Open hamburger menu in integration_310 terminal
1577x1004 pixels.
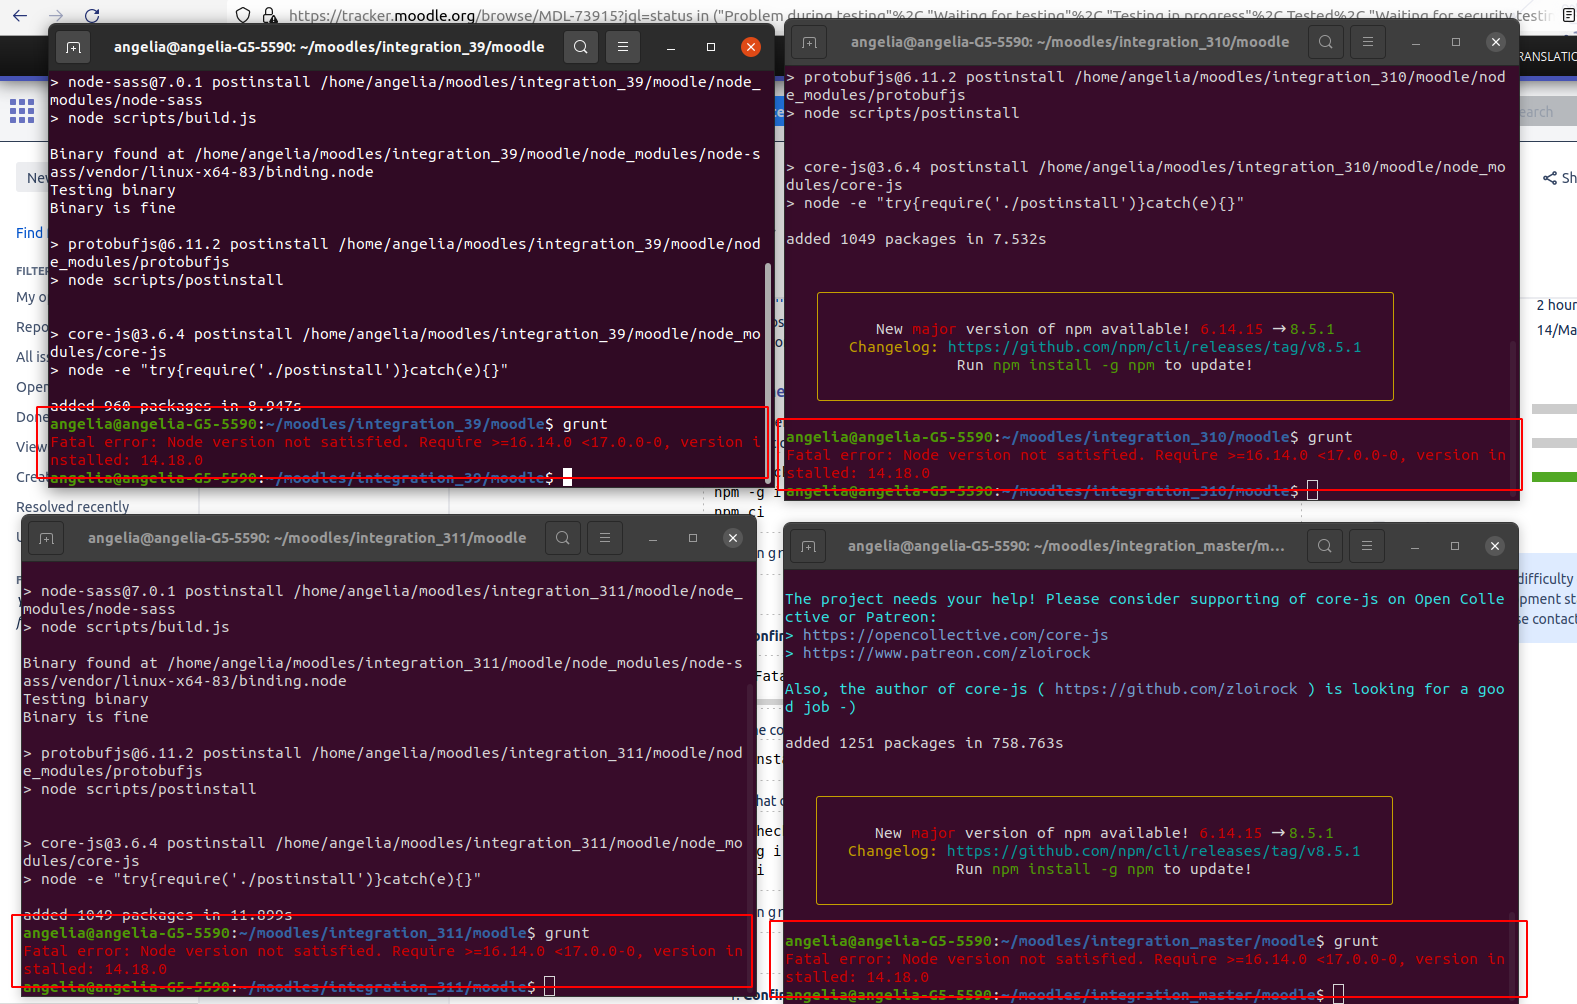click(x=1368, y=42)
